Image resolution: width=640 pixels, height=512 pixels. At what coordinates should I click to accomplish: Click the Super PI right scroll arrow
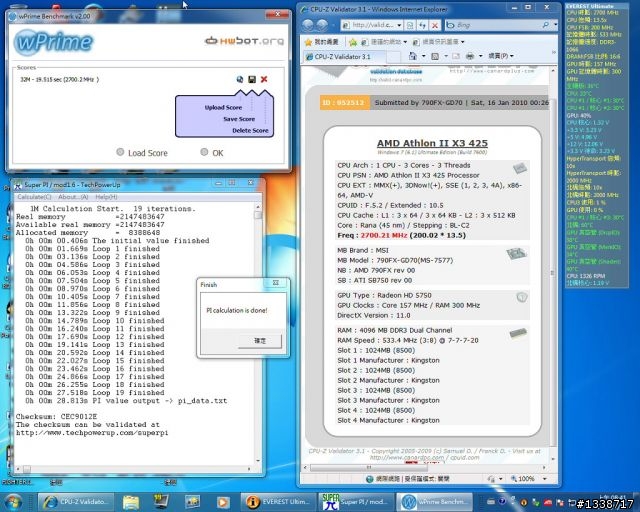pyautogui.click(x=249, y=469)
